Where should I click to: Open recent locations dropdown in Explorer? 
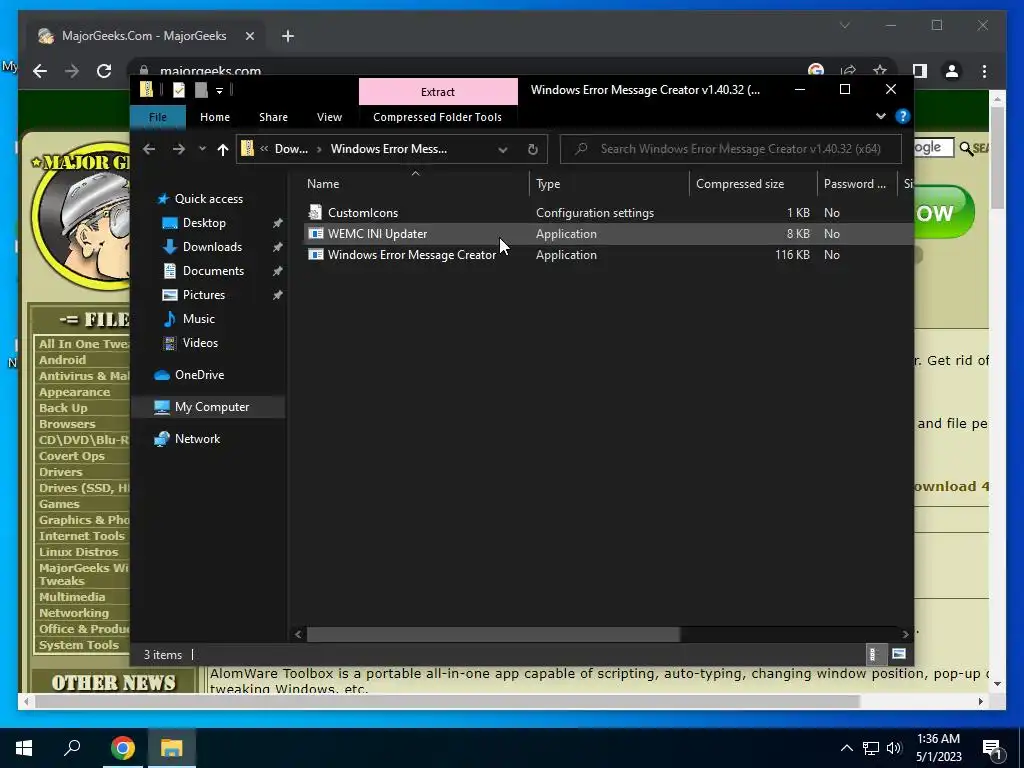(x=202, y=149)
